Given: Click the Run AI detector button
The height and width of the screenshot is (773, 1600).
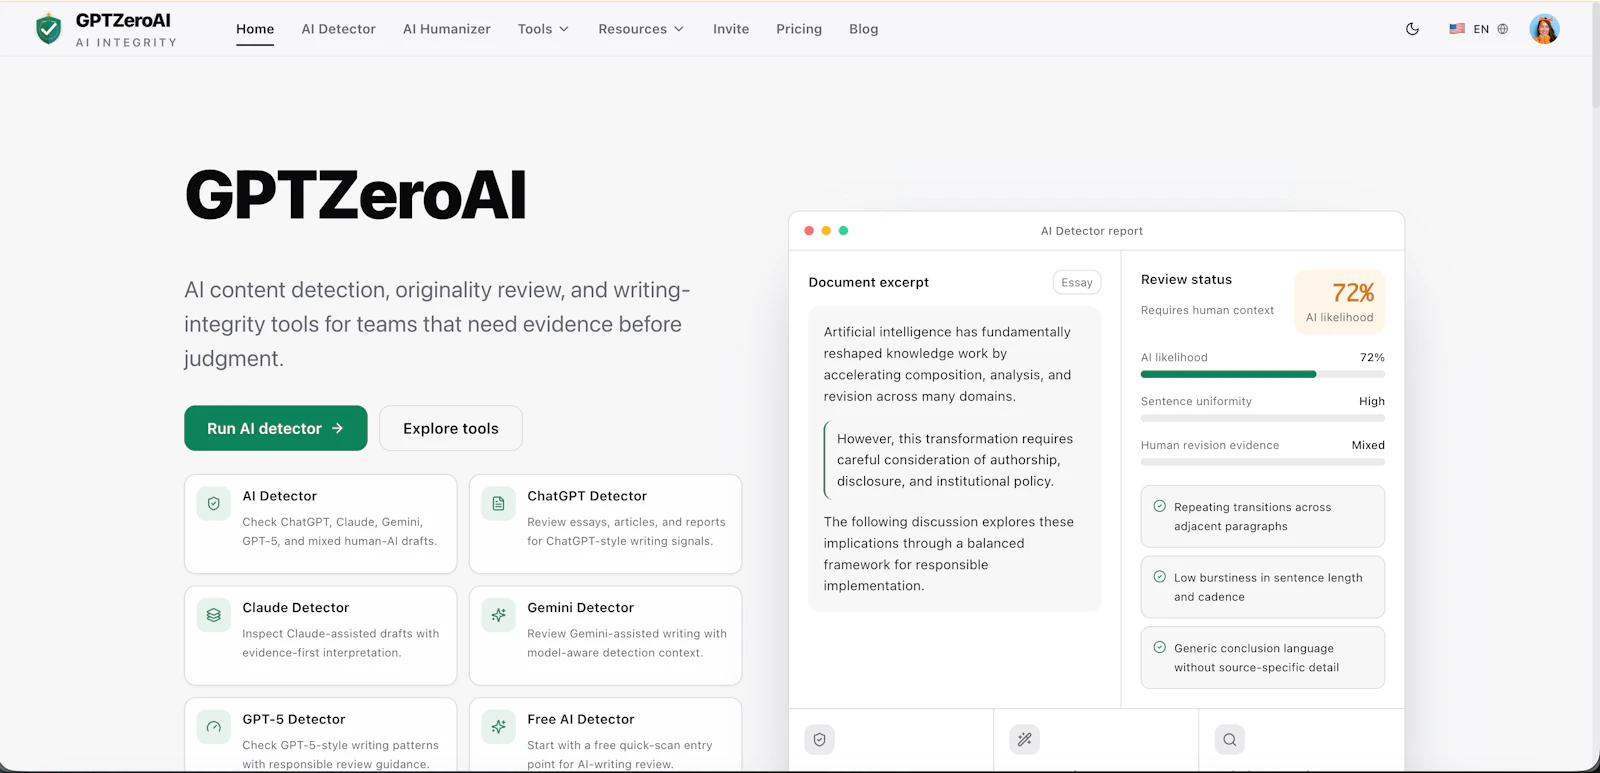Looking at the screenshot, I should click(276, 428).
